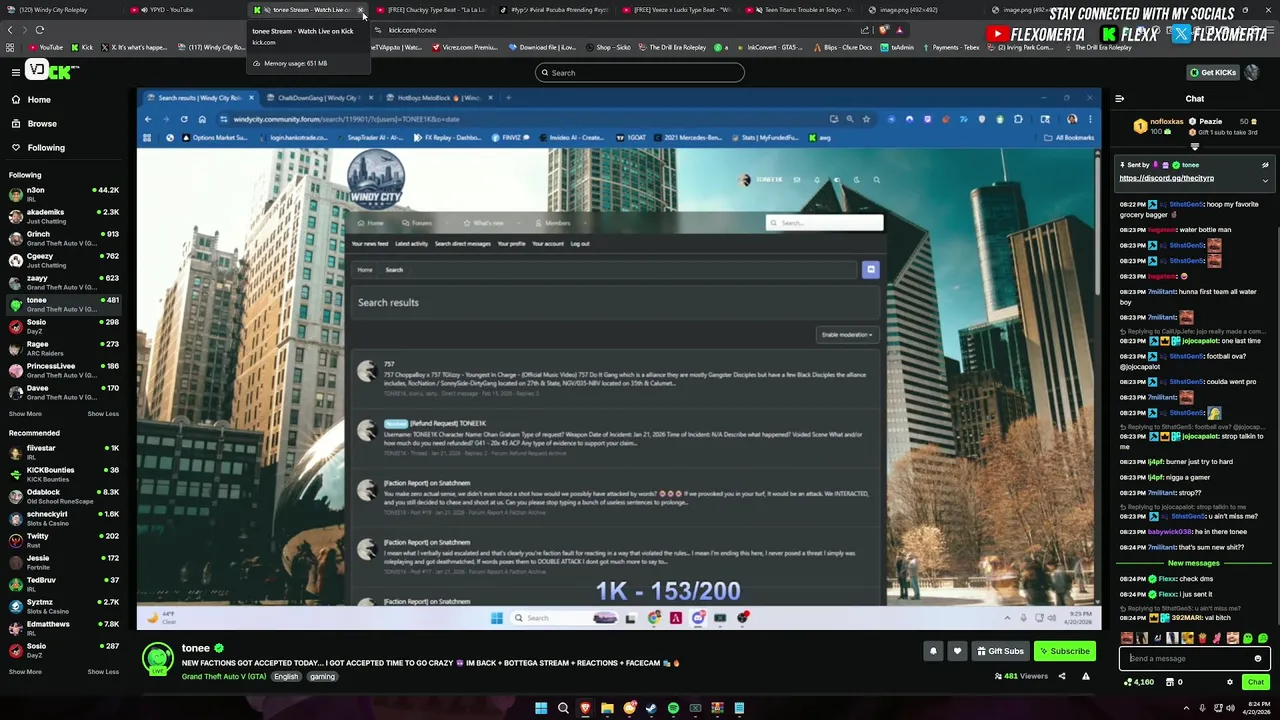This screenshot has height=720, width=1280.
Task: Launch Brave browser from taskbar
Action: click(585, 708)
